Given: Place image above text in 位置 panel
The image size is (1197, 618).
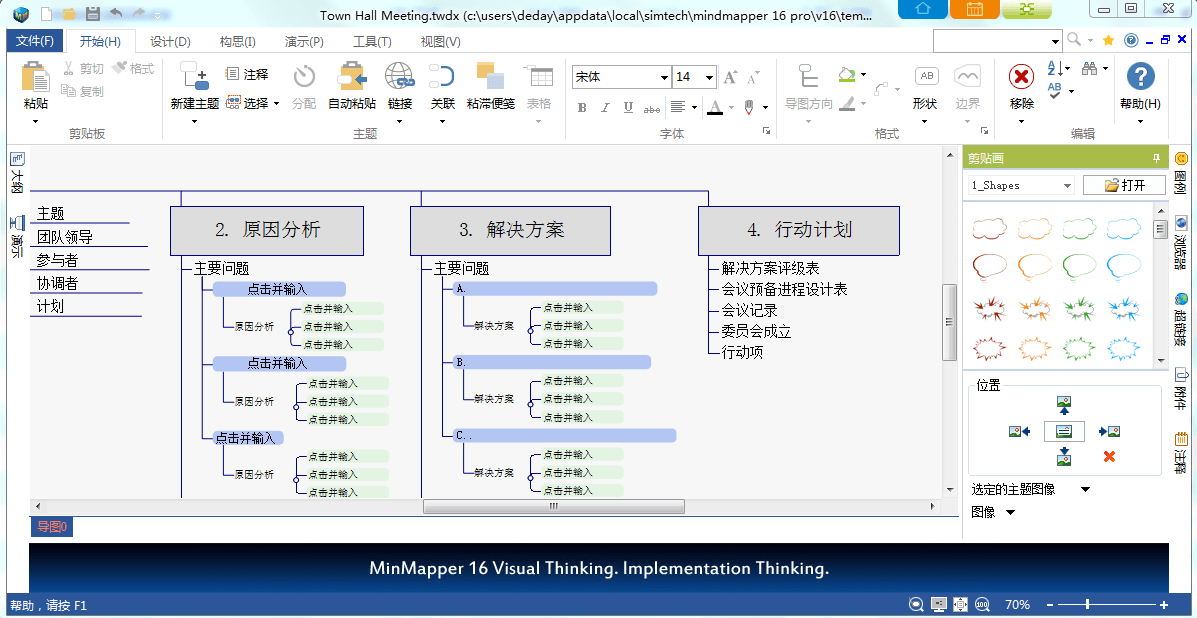Looking at the screenshot, I should point(1064,405).
